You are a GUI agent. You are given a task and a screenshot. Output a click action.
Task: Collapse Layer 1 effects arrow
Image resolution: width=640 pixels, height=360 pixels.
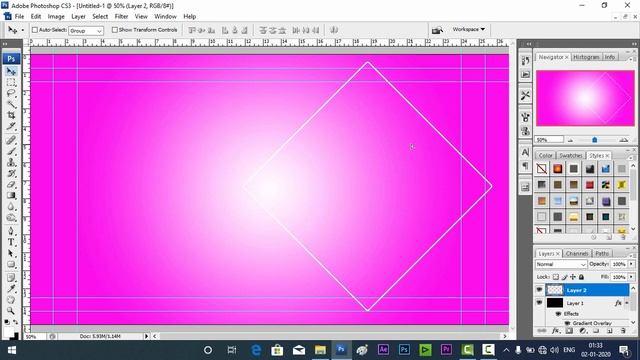[627, 303]
